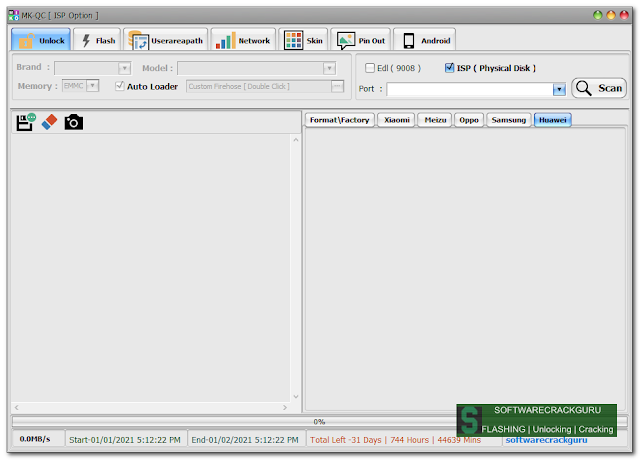Image resolution: width=640 pixels, height=460 pixels.
Task: Switch to the Flash tab
Action: tap(98, 40)
